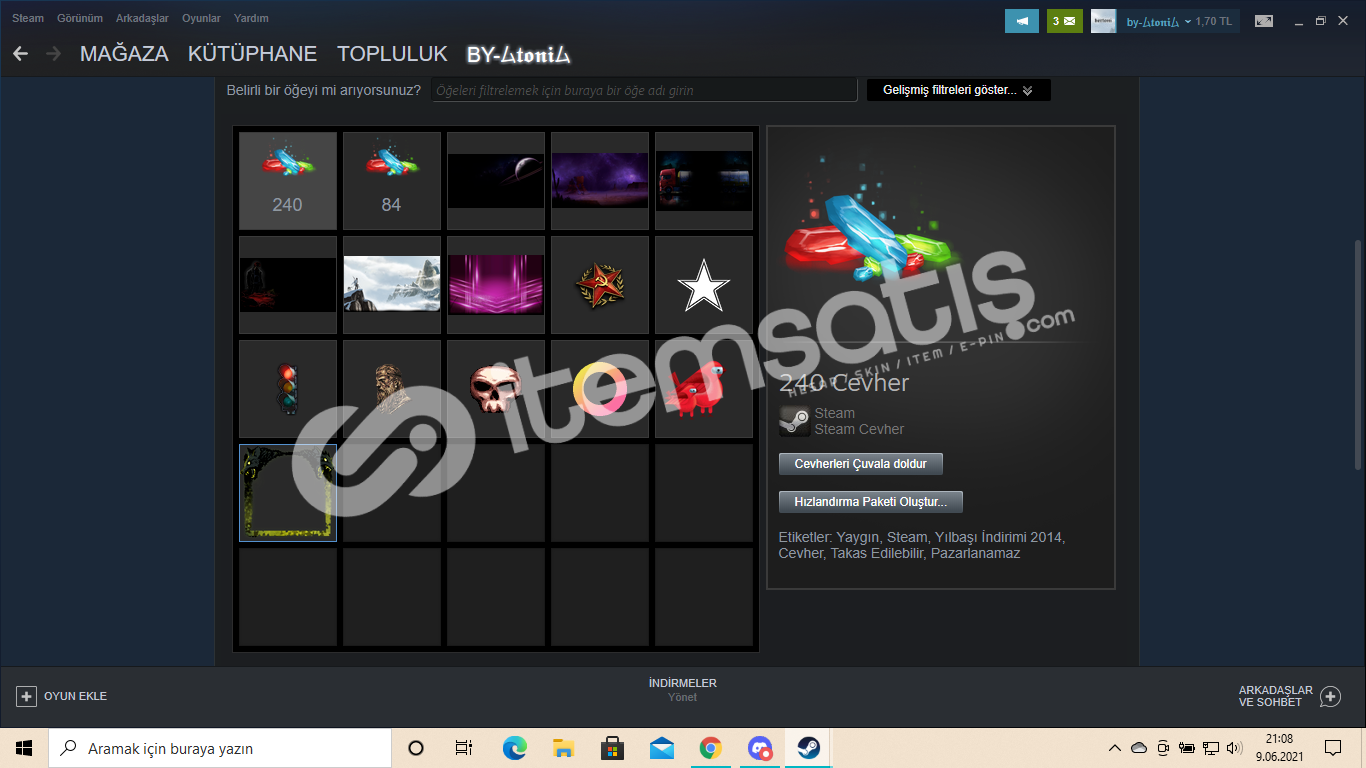The height and width of the screenshot is (768, 1366).
Task: Click Hızlandırma Paketi Oluştur button
Action: [x=871, y=502]
